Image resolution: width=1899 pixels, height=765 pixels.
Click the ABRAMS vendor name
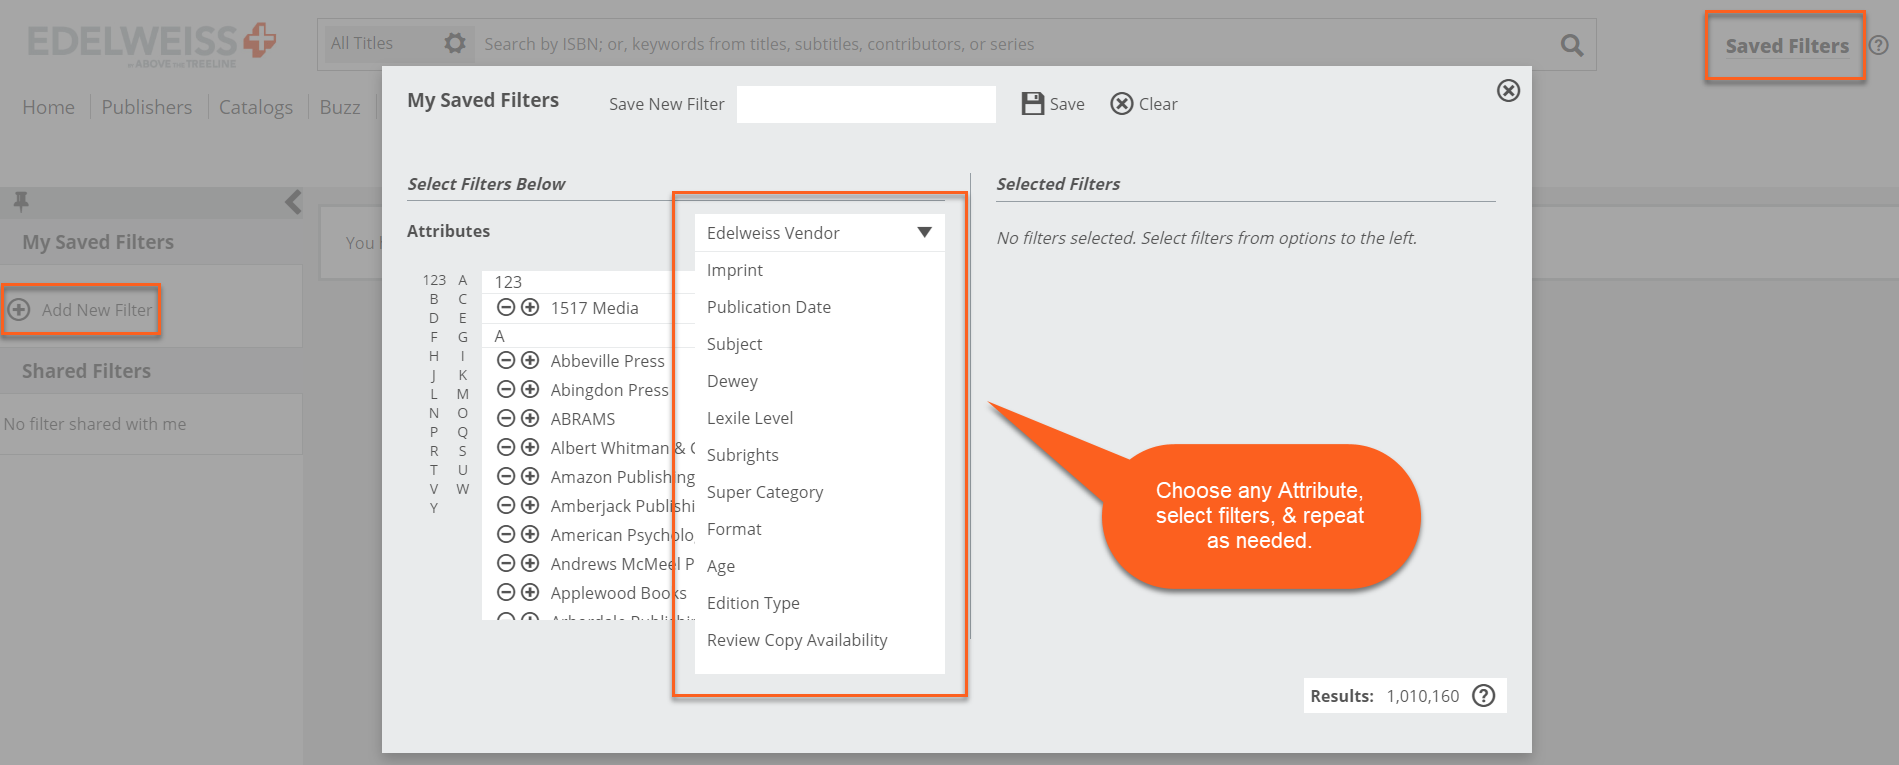(x=583, y=419)
